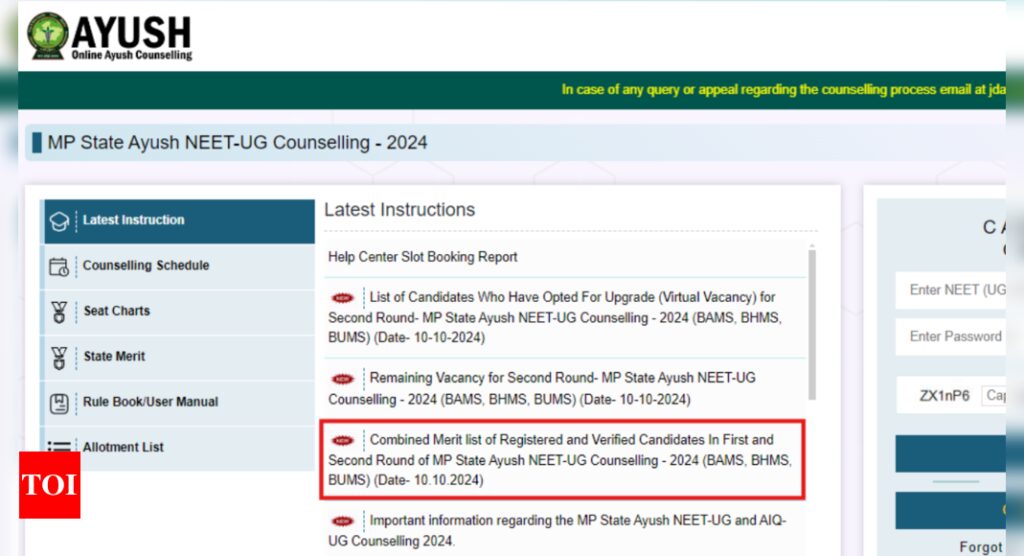
Task: Open the Combined Merit list of Registered Candidates
Action: pos(562,460)
